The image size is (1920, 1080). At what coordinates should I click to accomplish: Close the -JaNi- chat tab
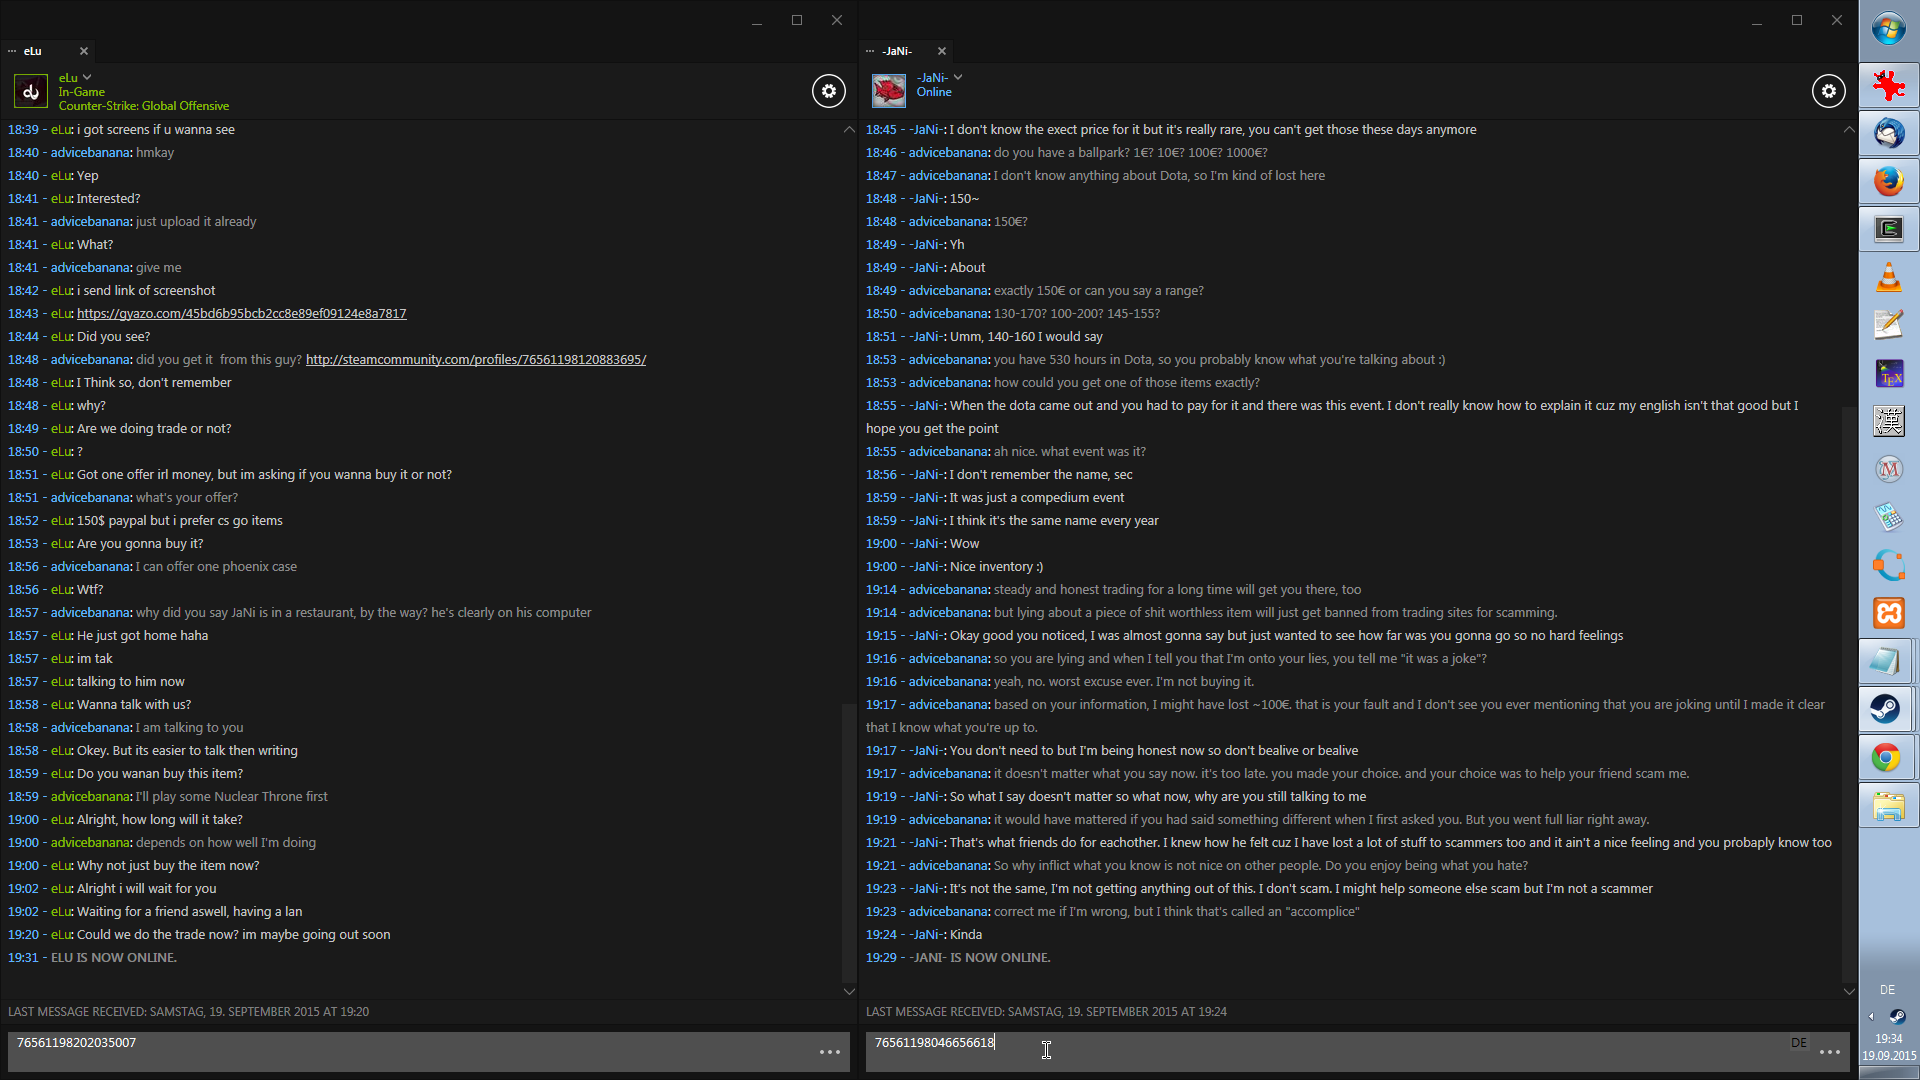[941, 51]
